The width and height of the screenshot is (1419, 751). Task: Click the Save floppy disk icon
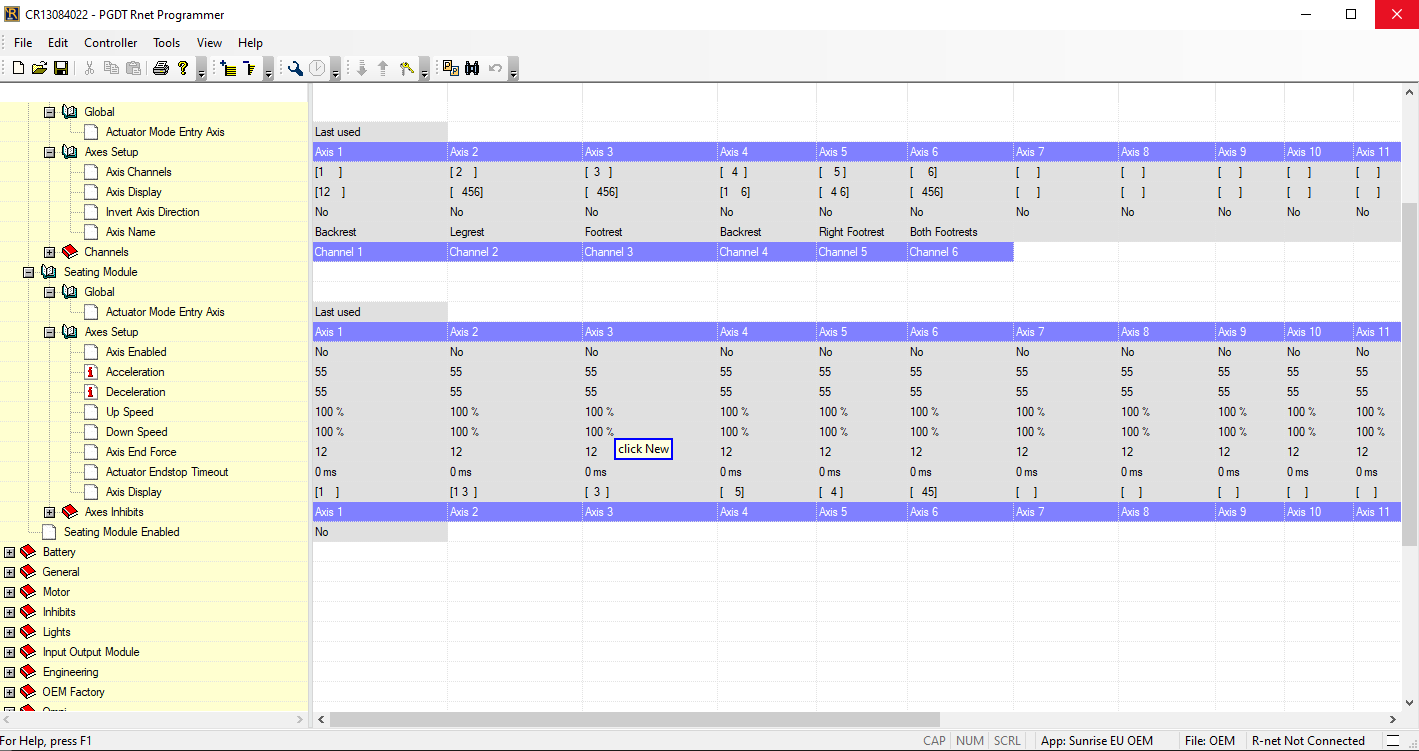(61, 68)
